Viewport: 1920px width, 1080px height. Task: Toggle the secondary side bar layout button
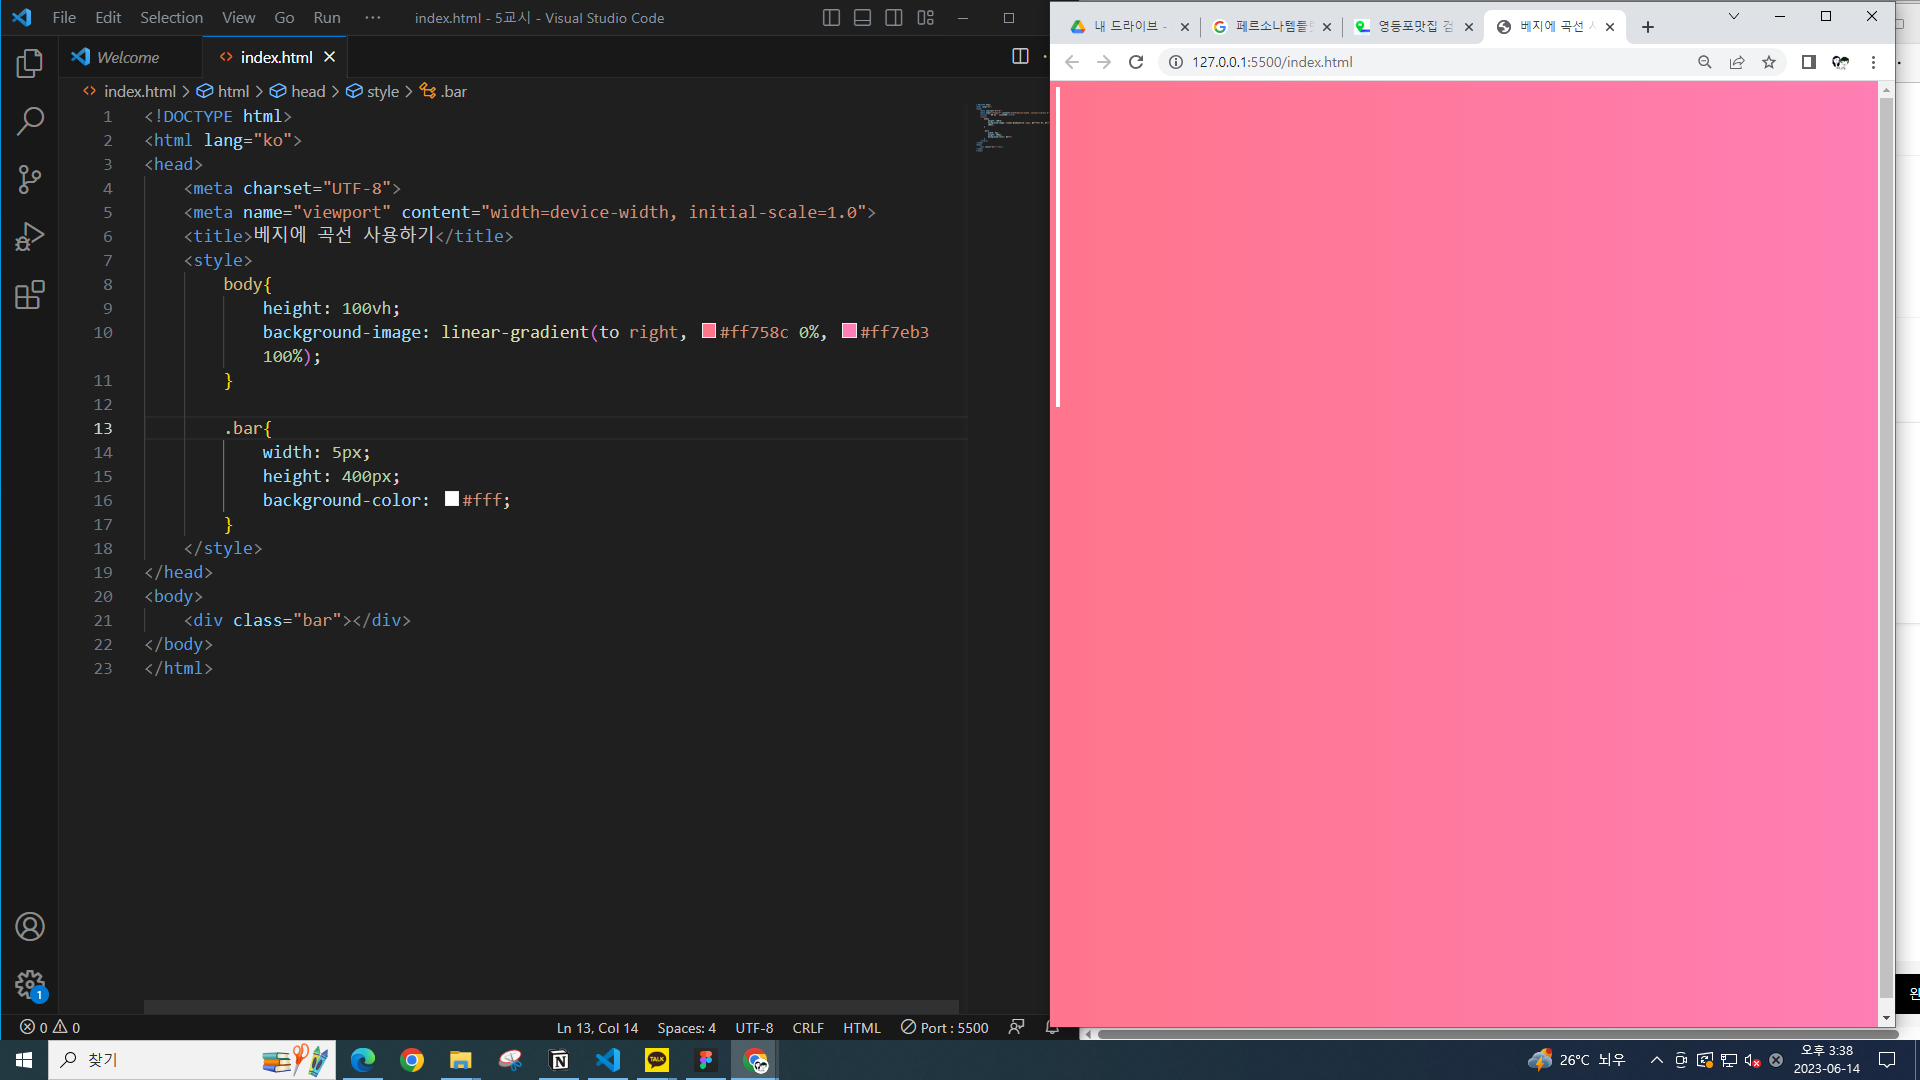[894, 18]
